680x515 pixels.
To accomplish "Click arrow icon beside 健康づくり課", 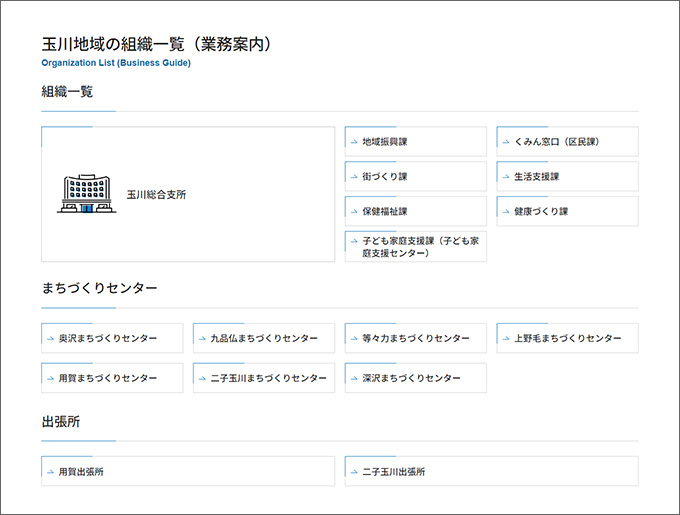I will pos(506,212).
